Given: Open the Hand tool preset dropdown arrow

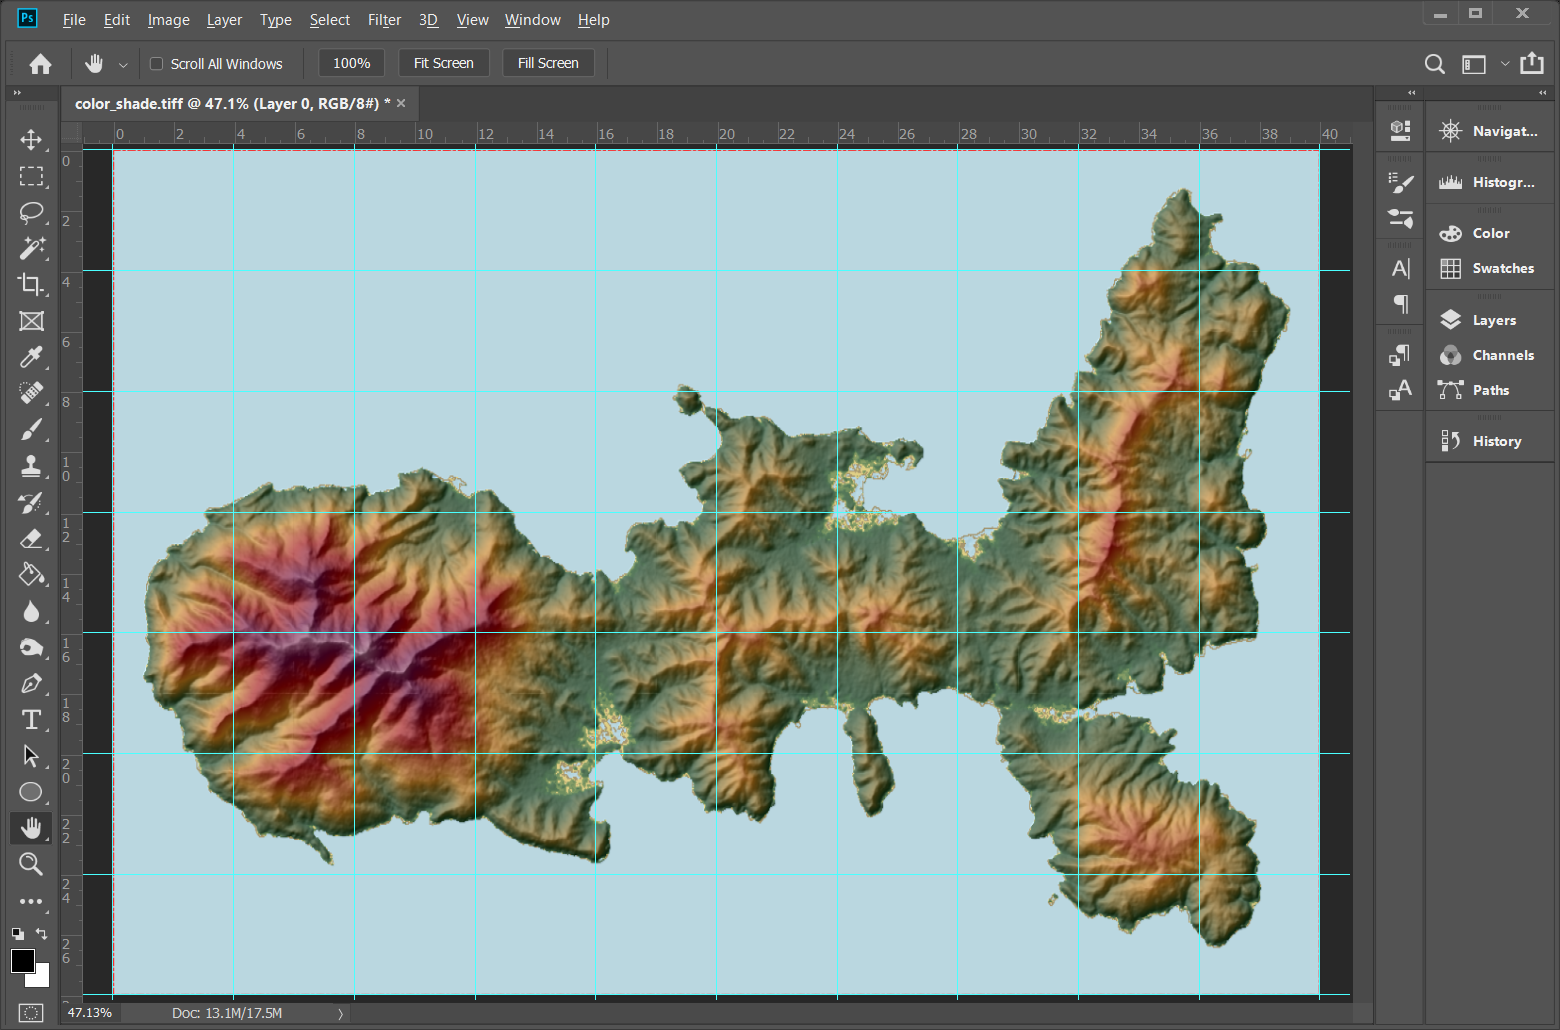Looking at the screenshot, I should pyautogui.click(x=123, y=65).
